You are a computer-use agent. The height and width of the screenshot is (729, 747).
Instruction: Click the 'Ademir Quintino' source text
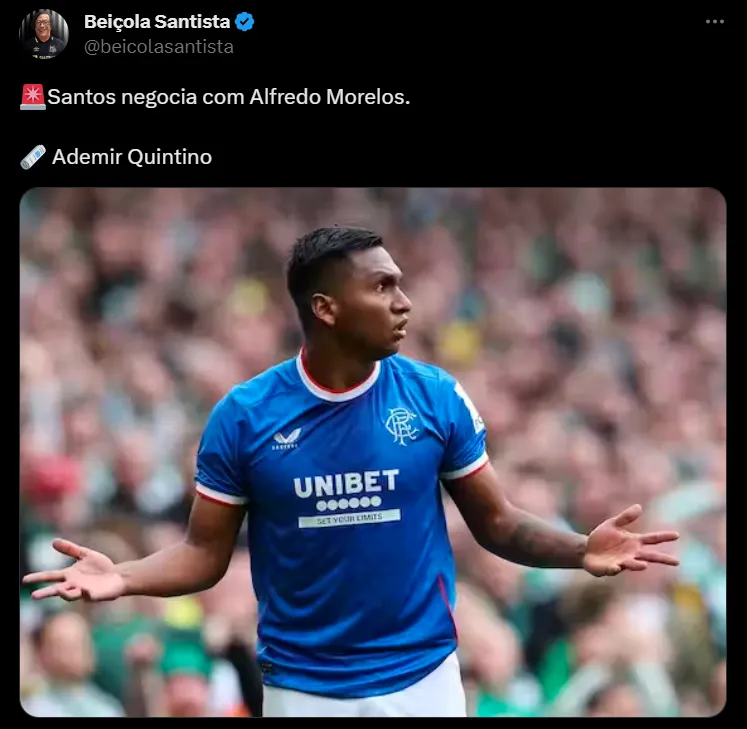pyautogui.click(x=132, y=157)
